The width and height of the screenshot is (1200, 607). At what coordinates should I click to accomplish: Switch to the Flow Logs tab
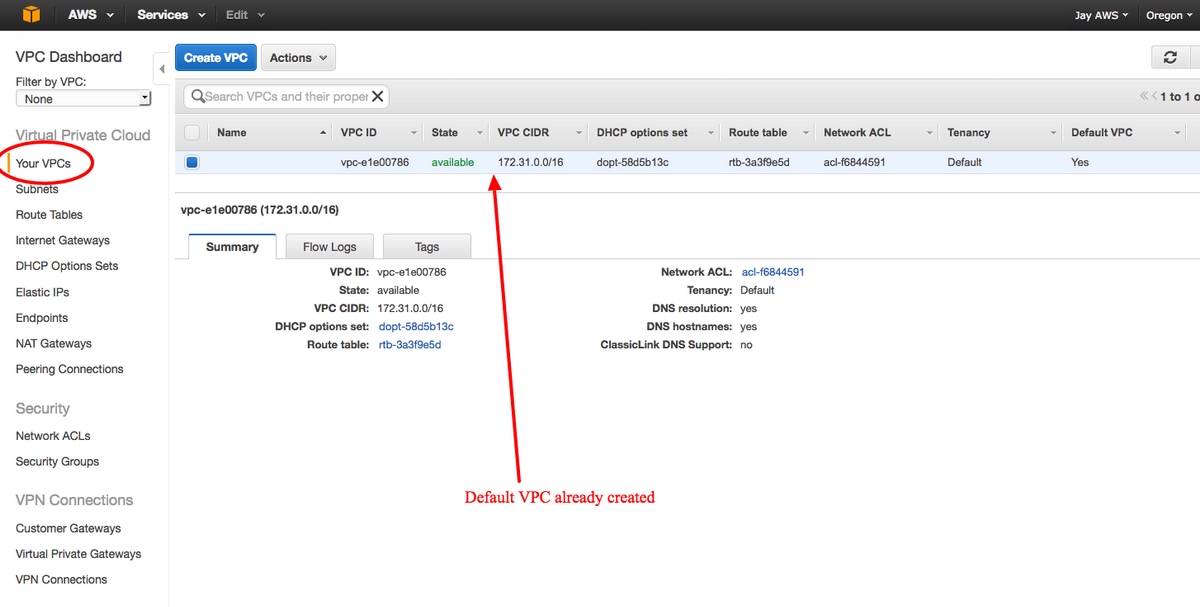click(x=330, y=247)
